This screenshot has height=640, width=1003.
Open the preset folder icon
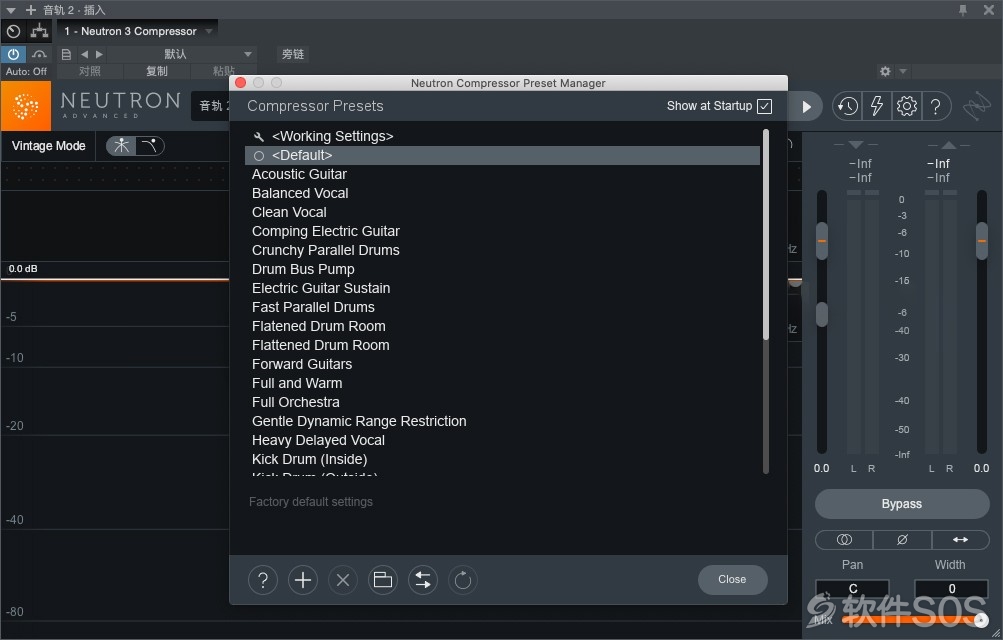tap(383, 580)
